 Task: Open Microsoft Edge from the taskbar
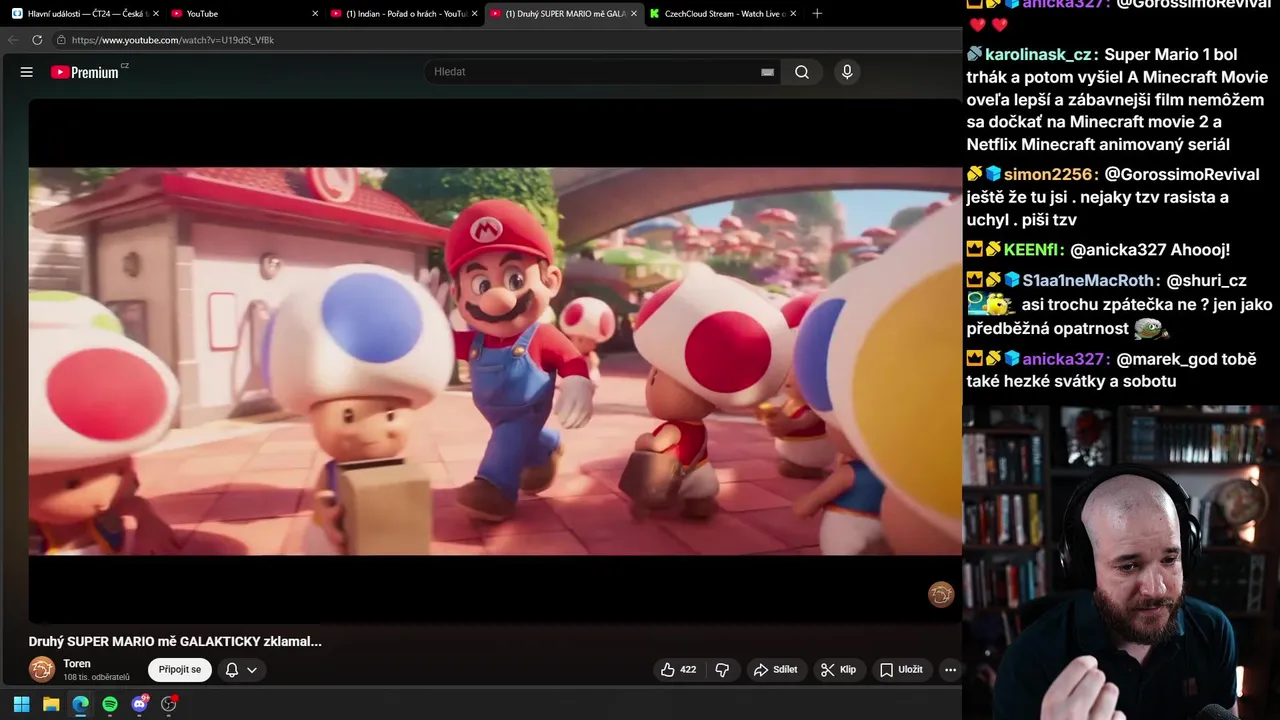click(80, 704)
